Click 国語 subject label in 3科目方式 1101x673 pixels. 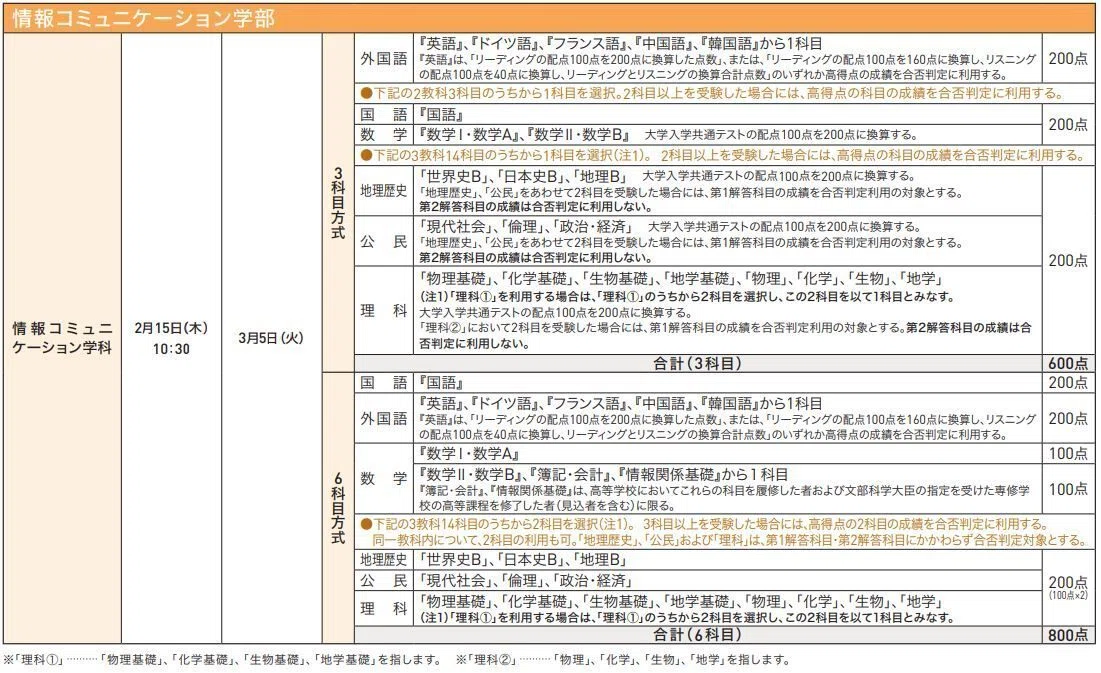[383, 115]
